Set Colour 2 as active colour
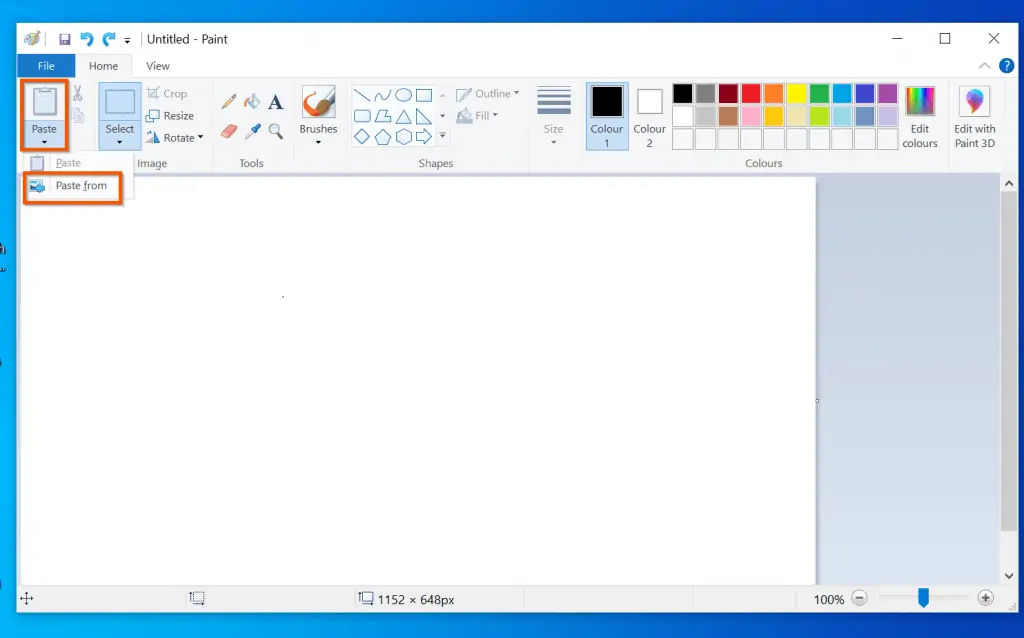 pyautogui.click(x=649, y=116)
